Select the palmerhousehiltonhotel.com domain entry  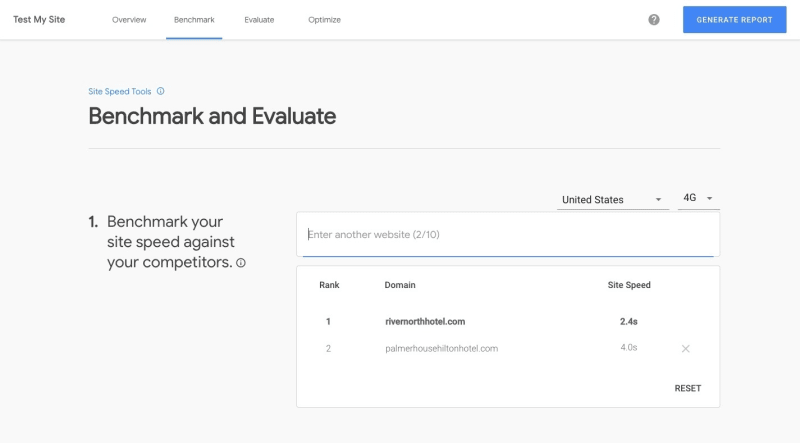tap(441, 349)
